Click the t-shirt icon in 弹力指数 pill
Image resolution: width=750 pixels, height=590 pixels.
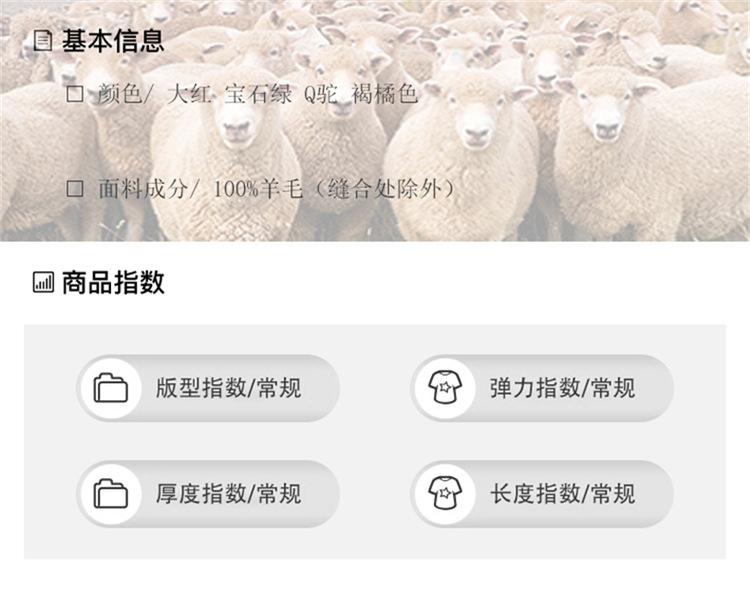point(445,388)
